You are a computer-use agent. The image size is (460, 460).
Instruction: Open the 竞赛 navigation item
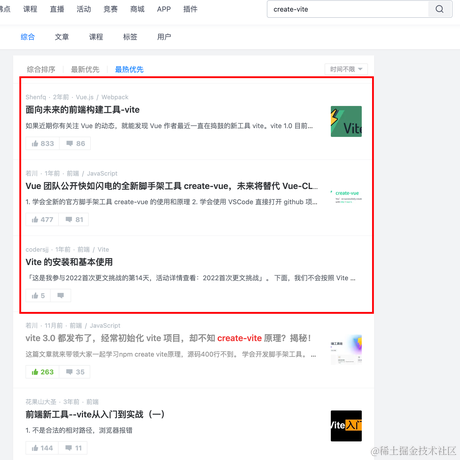pyautogui.click(x=110, y=9)
